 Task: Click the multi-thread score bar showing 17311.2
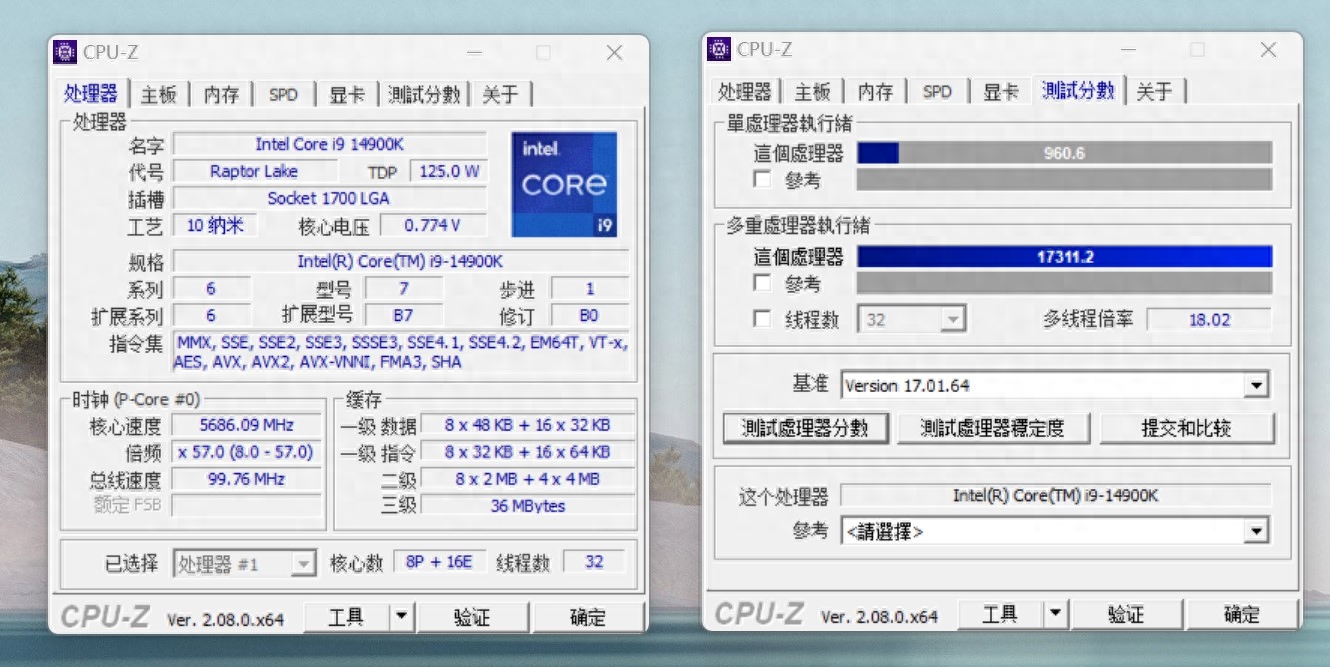(x=1064, y=257)
